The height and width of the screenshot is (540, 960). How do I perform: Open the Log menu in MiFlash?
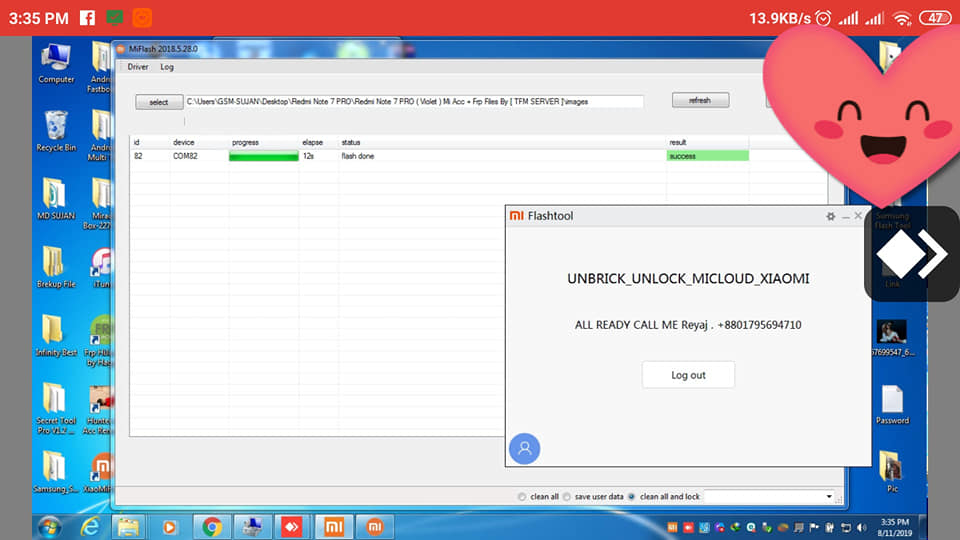pos(167,67)
